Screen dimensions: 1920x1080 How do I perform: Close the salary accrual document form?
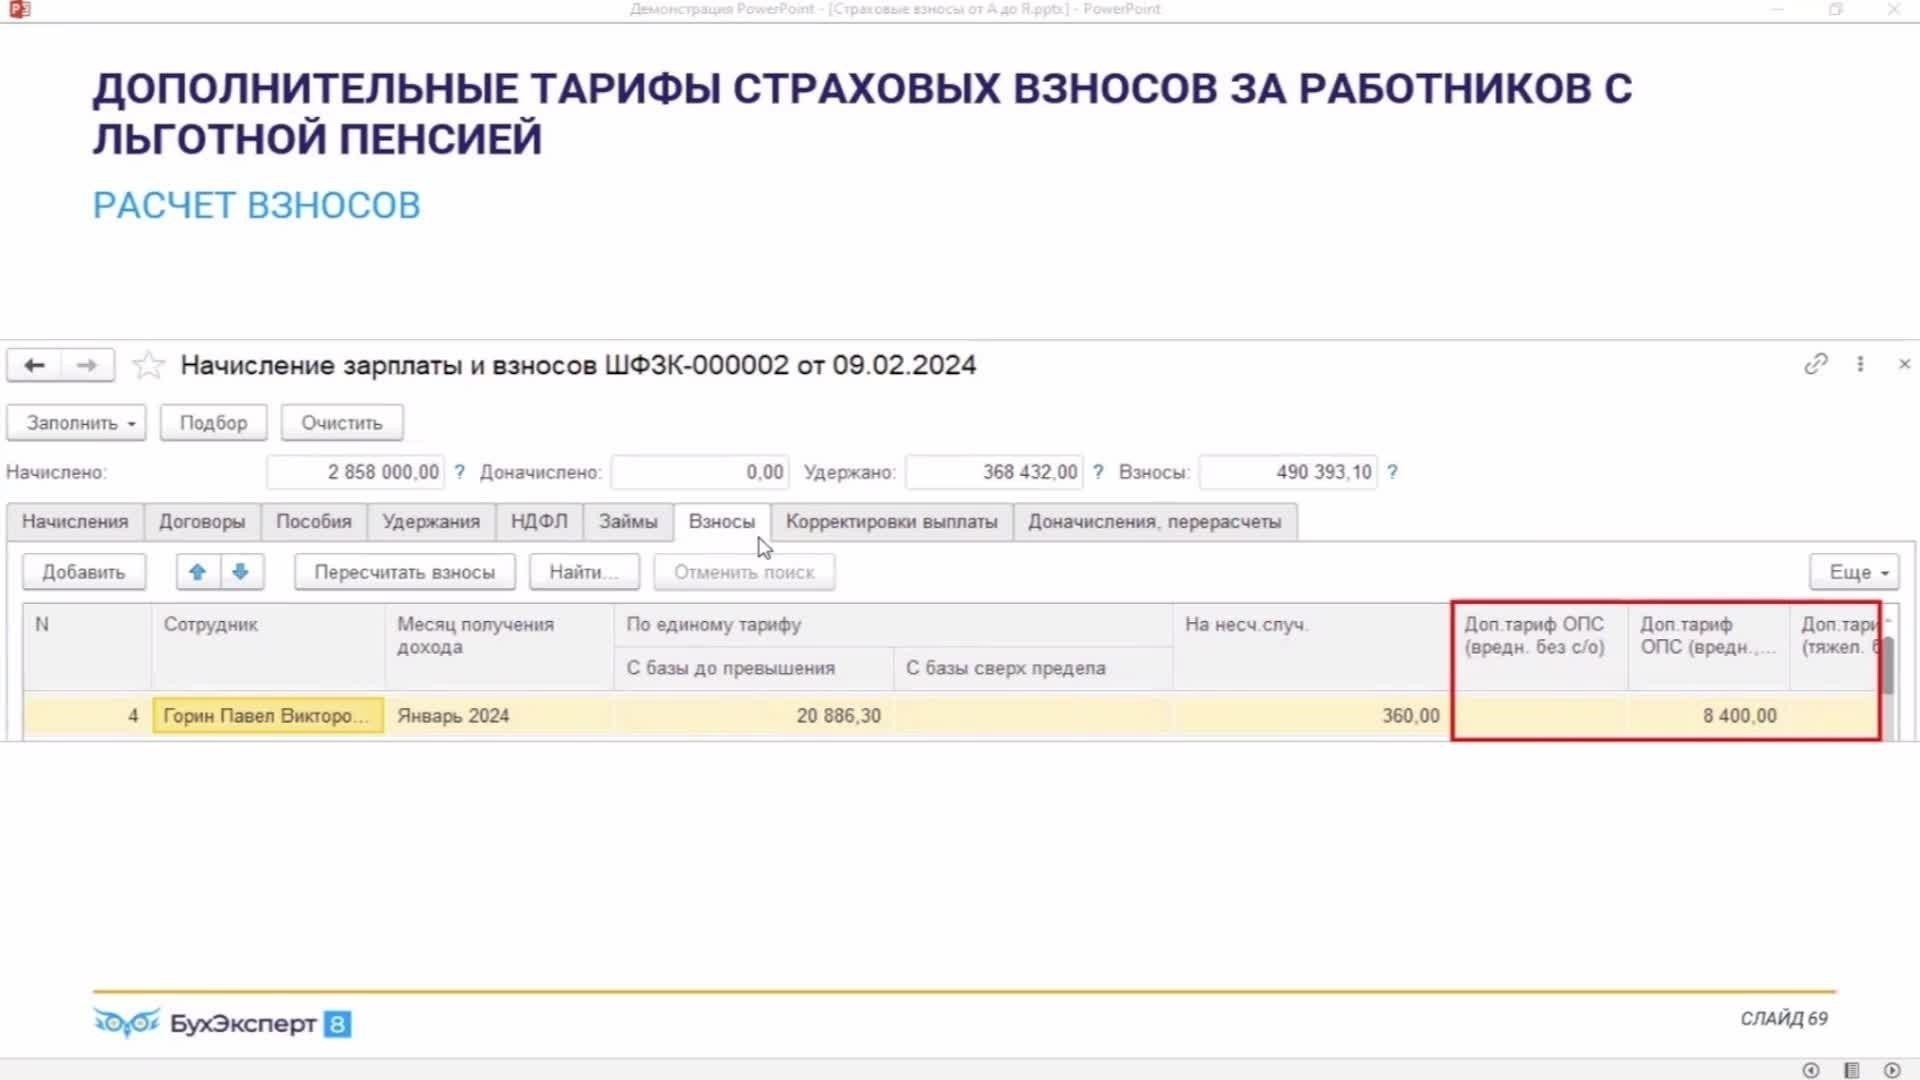(1904, 364)
